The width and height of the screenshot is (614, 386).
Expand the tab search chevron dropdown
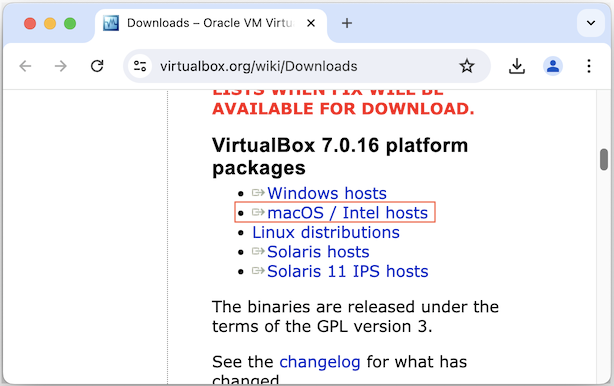pyautogui.click(x=591, y=23)
